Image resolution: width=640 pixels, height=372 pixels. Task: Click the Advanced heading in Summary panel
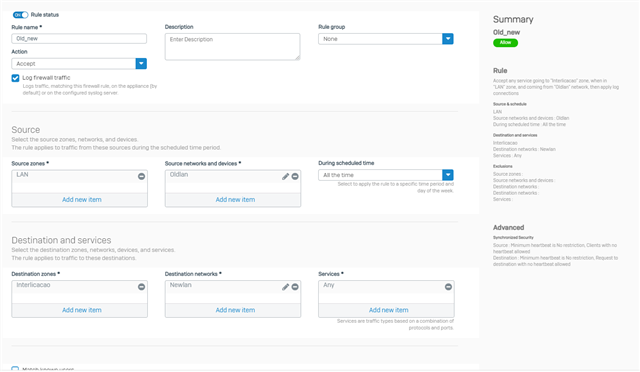point(508,227)
